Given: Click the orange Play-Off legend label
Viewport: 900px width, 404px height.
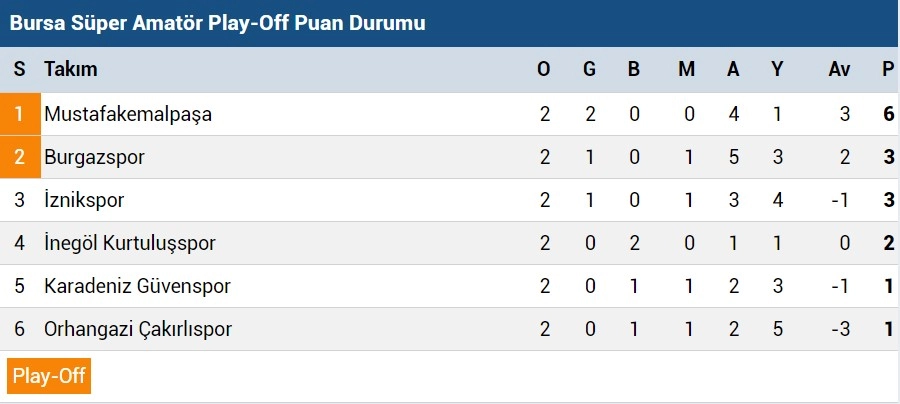Looking at the screenshot, I should [x=49, y=376].
